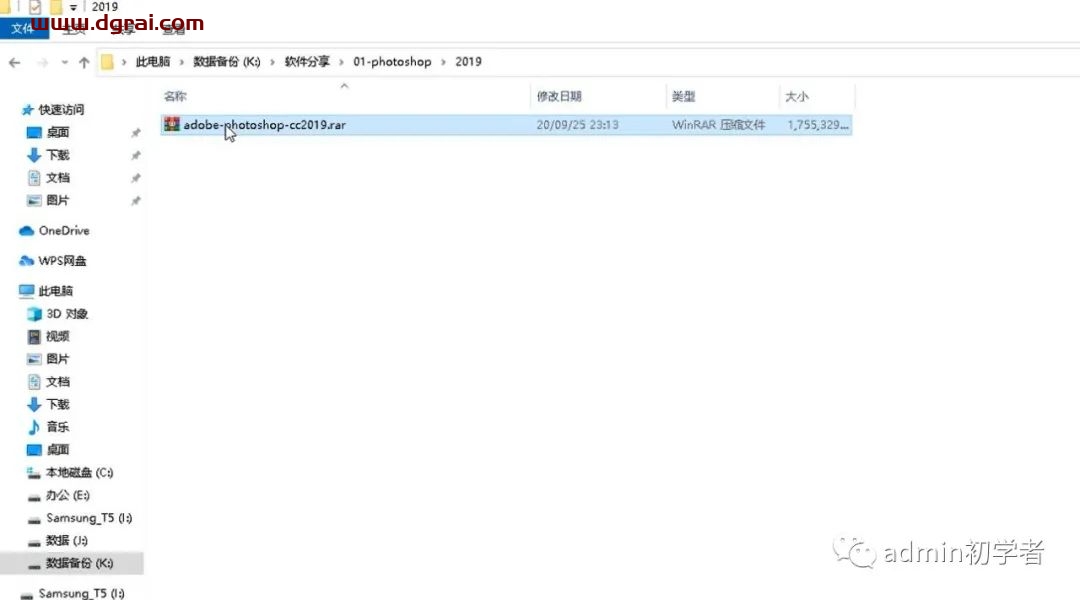Click the folder icon in address bar

click(107, 62)
